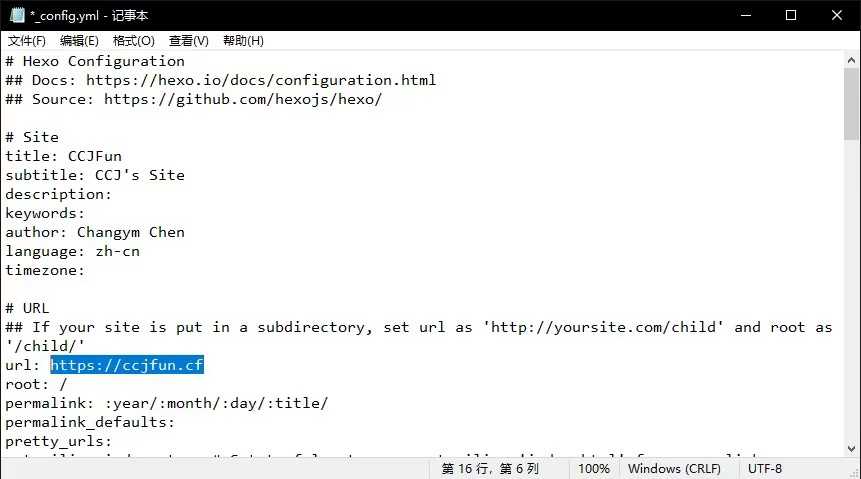The height and width of the screenshot is (479, 861).
Task: Open the 编辑(E) menu
Action: (79, 41)
